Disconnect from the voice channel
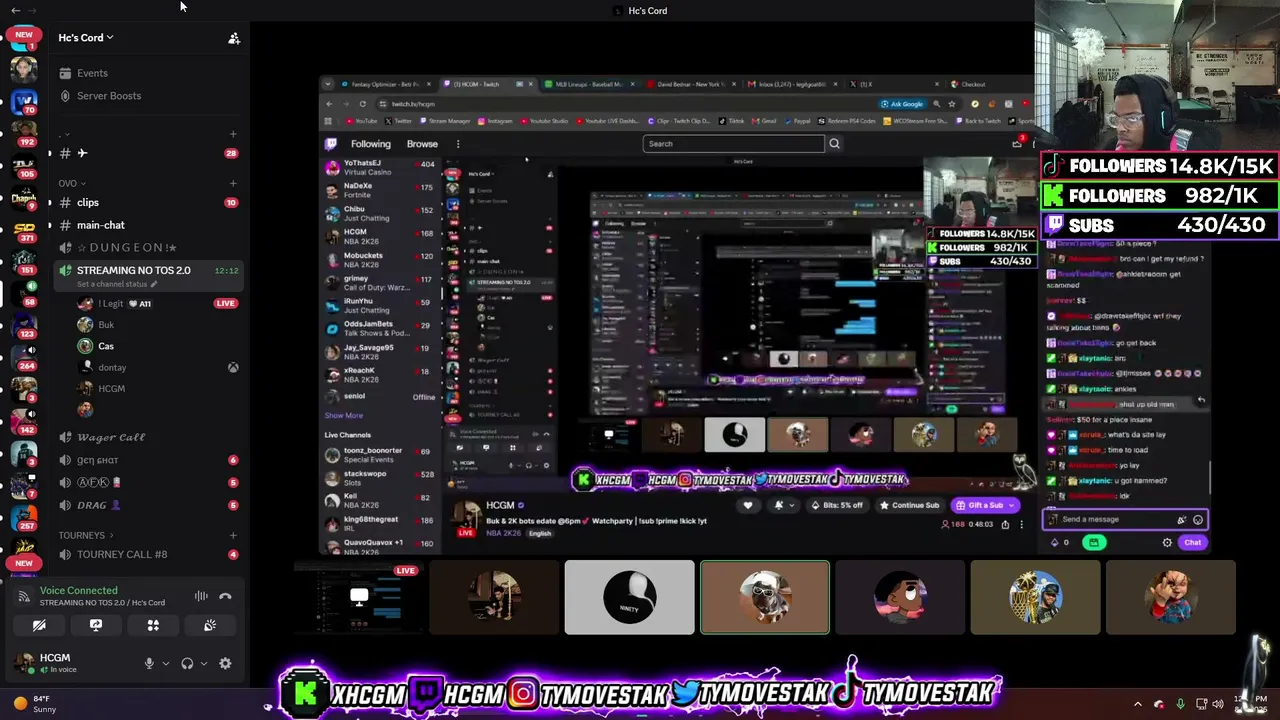This screenshot has height=720, width=1280. click(225, 597)
